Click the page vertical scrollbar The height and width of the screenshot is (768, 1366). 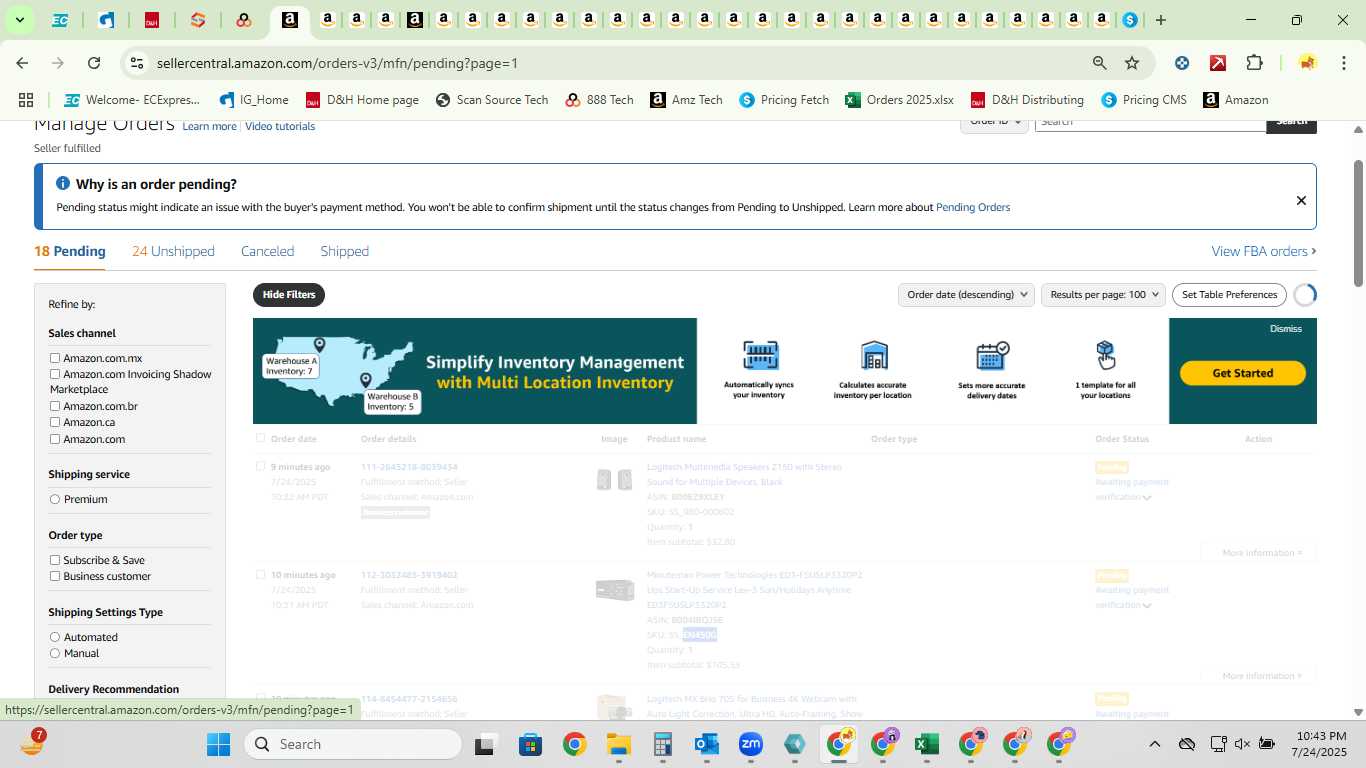pos(1358,222)
